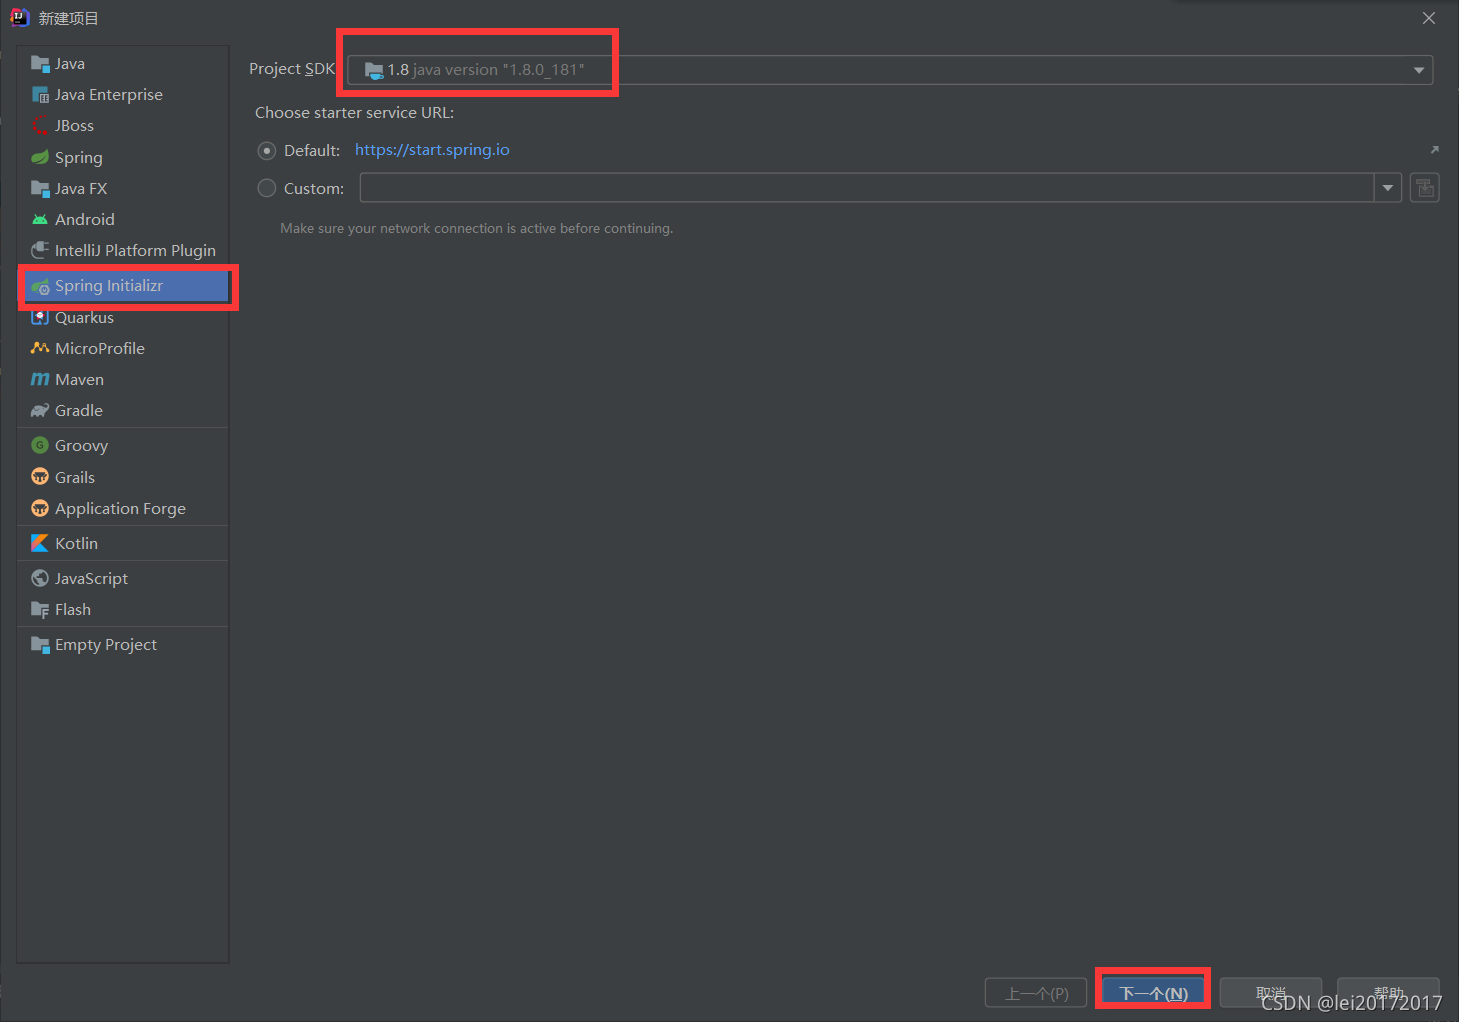Select Maven project type

point(123,379)
